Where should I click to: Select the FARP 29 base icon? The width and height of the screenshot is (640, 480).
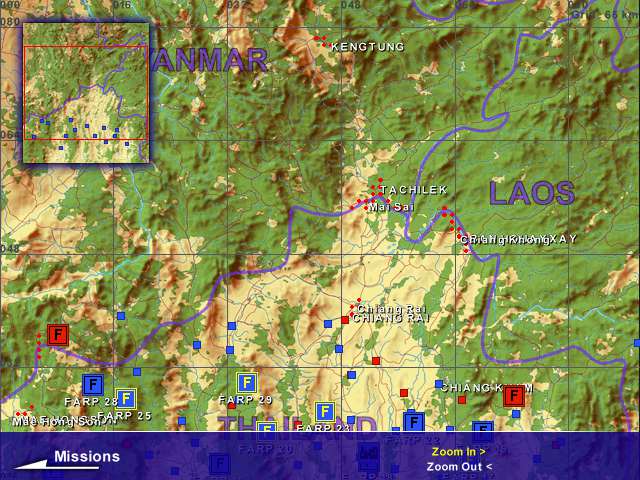coord(246,382)
